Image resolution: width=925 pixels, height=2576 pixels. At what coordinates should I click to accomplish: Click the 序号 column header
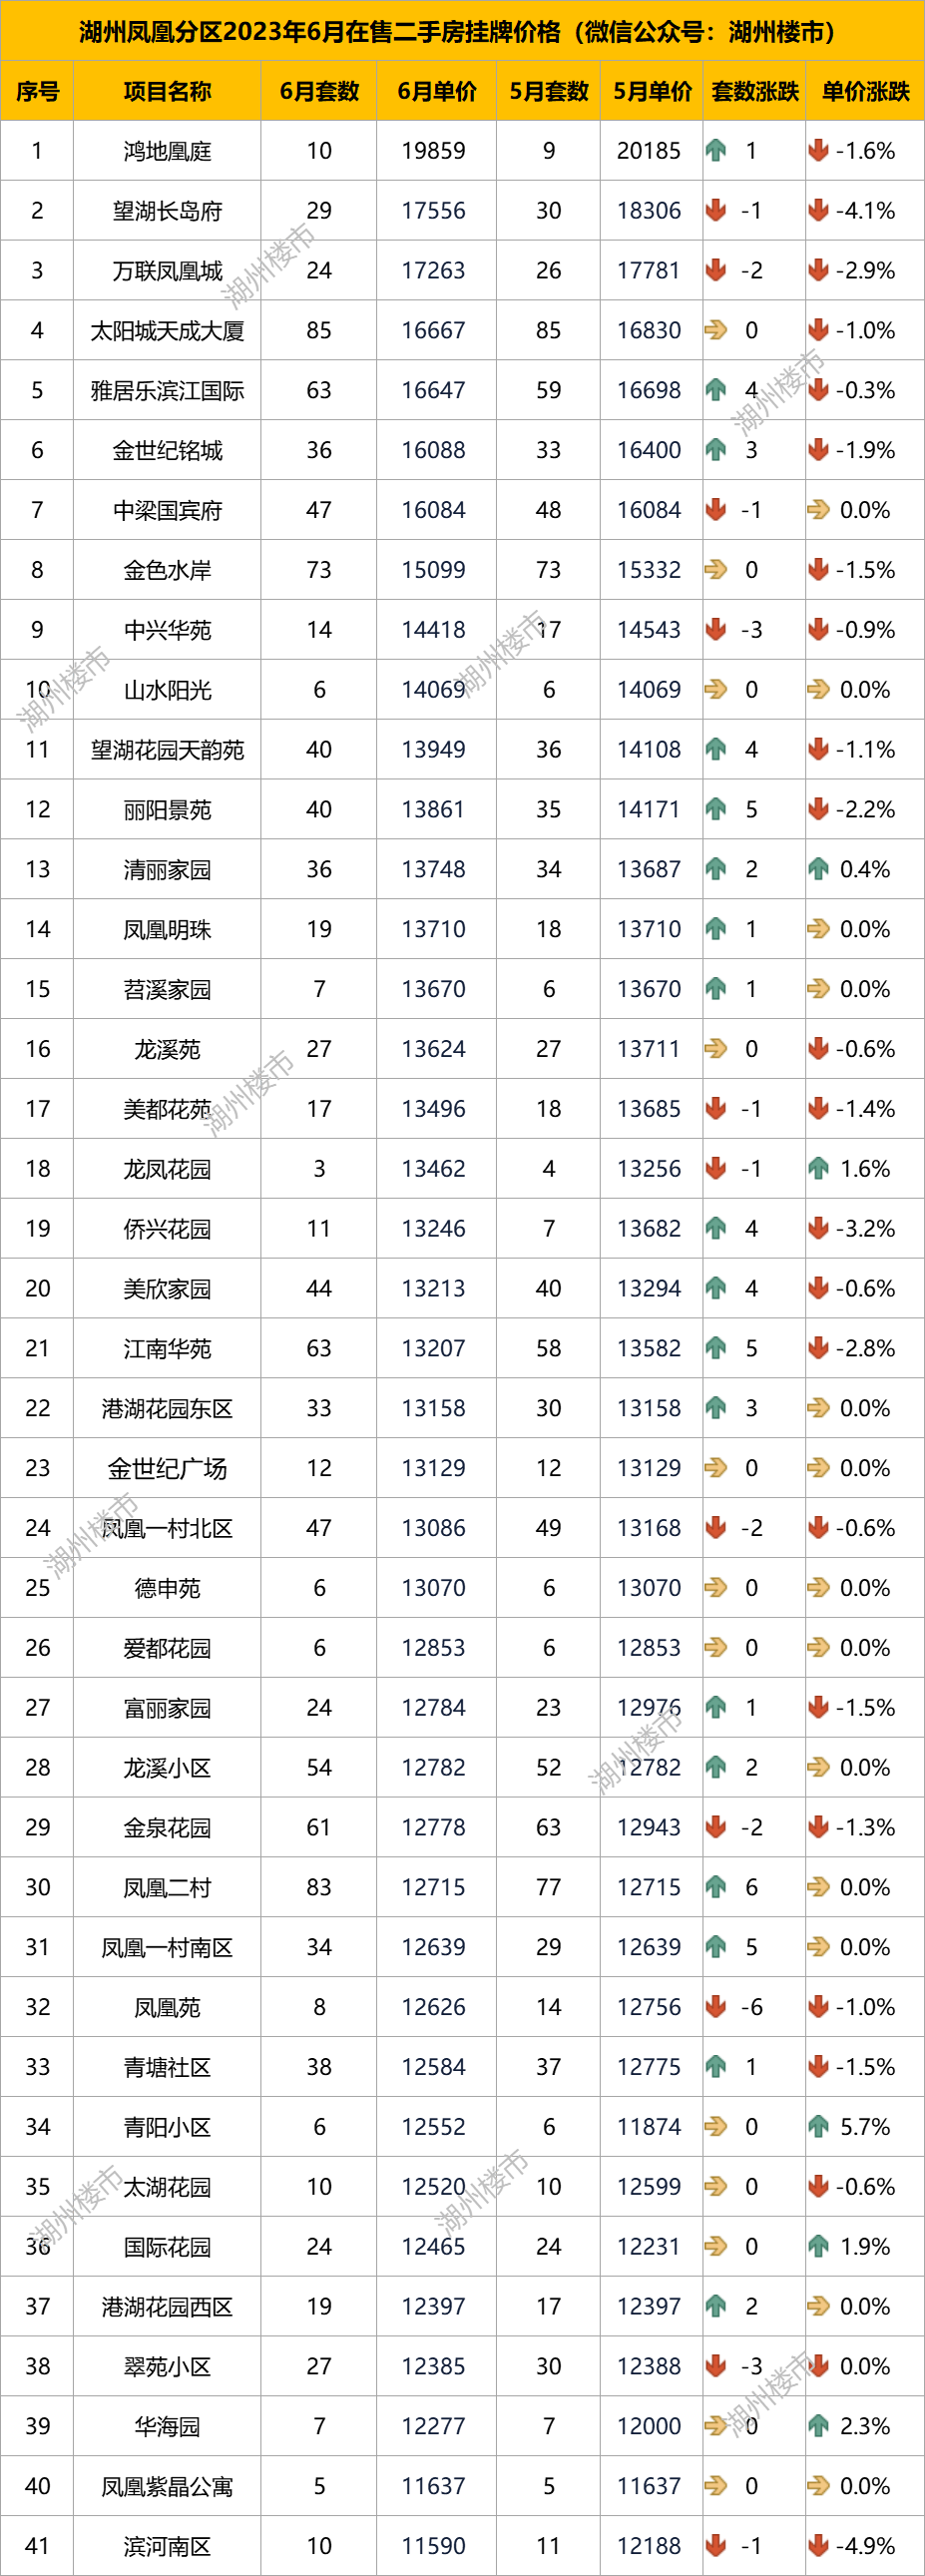pos(37,92)
